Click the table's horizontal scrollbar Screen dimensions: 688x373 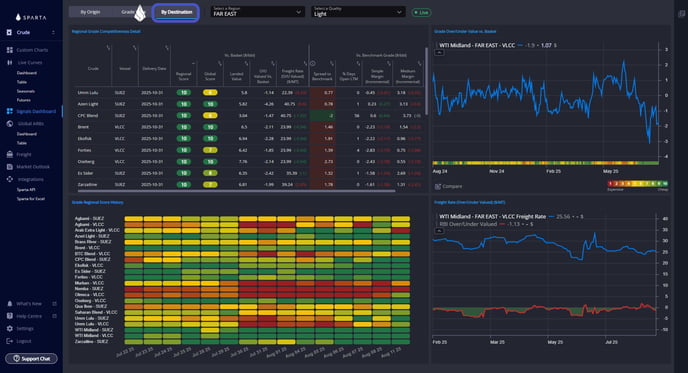click(x=235, y=191)
